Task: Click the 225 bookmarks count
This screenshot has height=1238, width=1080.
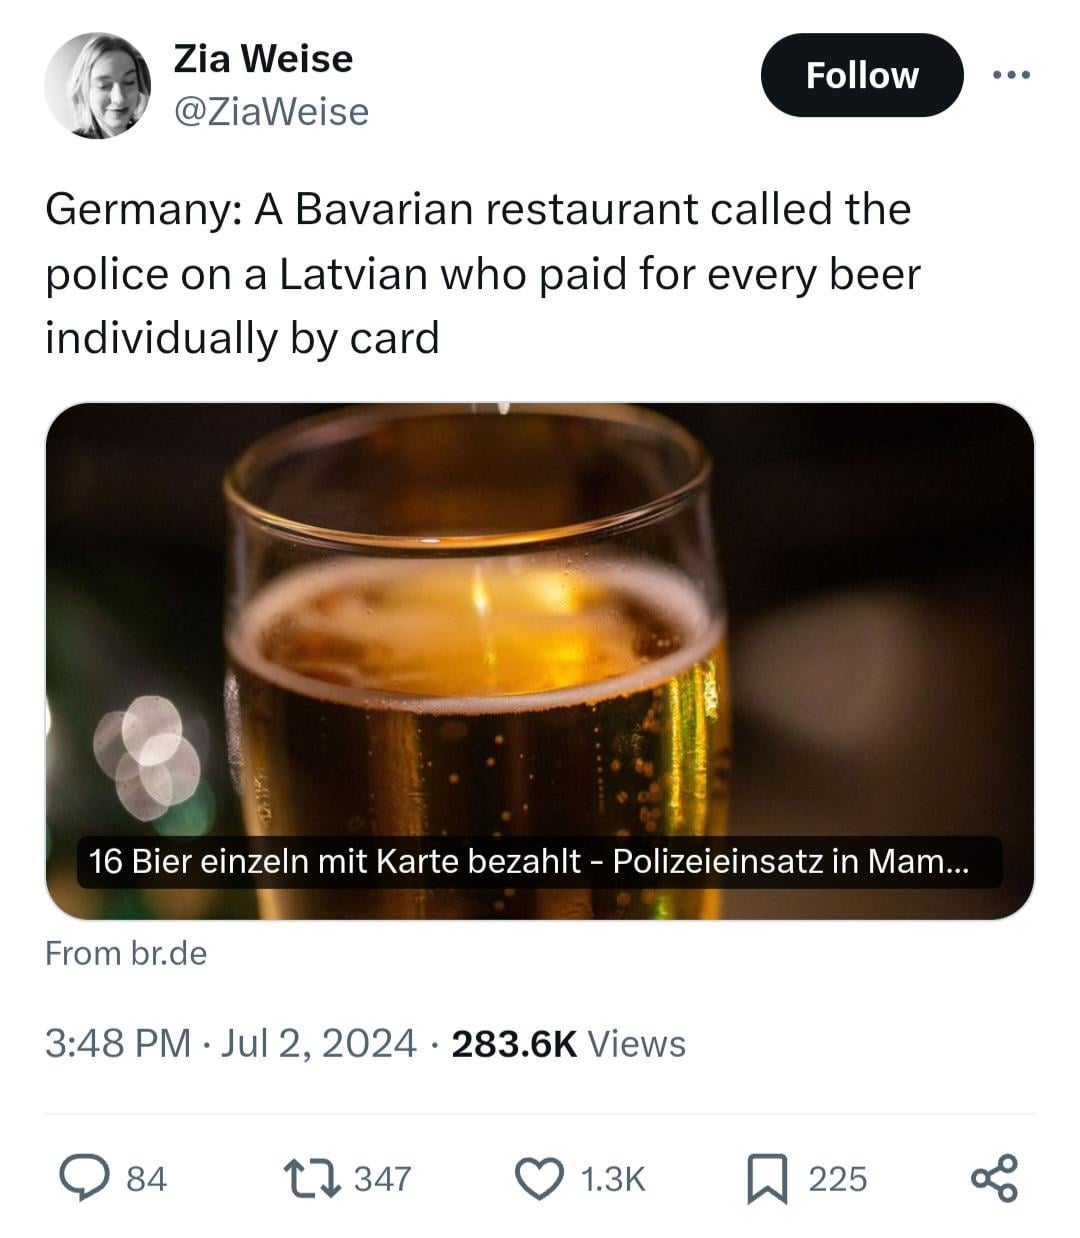Action: [837, 1179]
